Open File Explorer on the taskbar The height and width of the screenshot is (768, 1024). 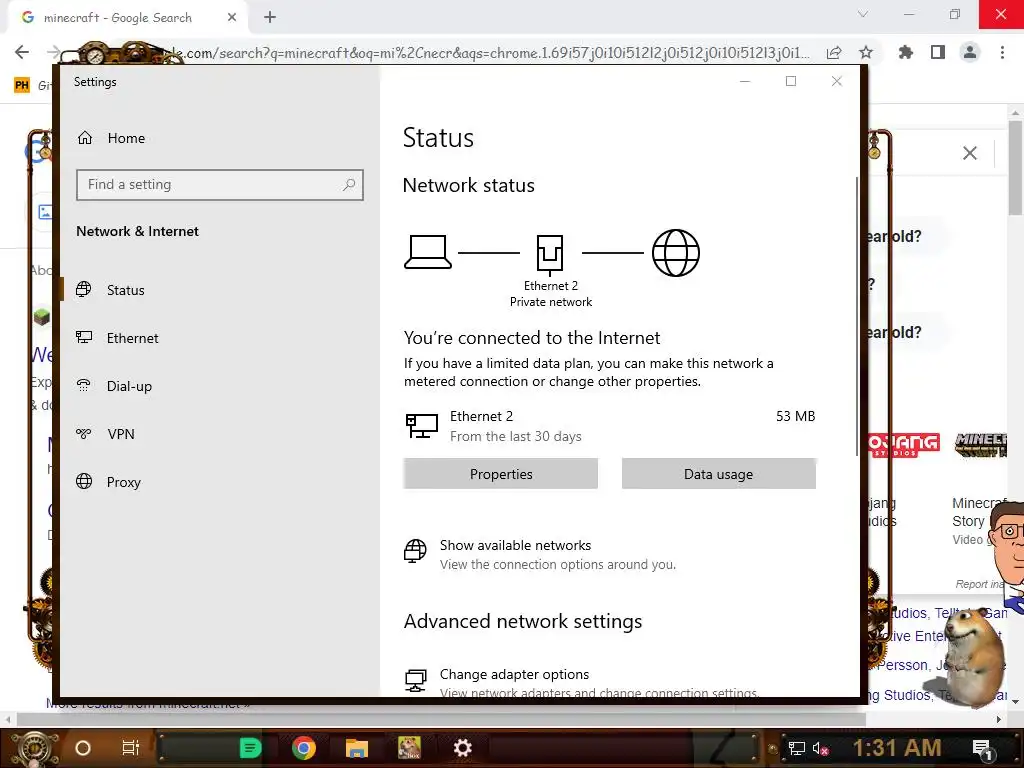coord(357,748)
